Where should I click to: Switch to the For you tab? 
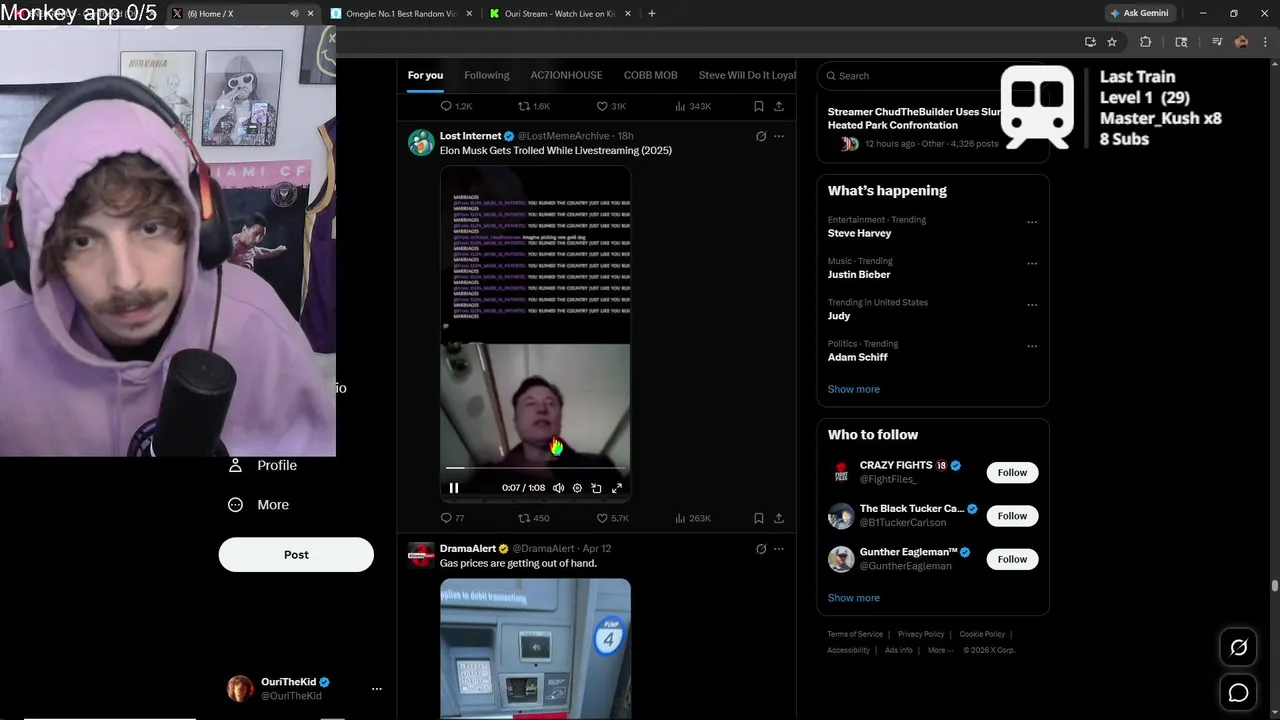tap(425, 75)
